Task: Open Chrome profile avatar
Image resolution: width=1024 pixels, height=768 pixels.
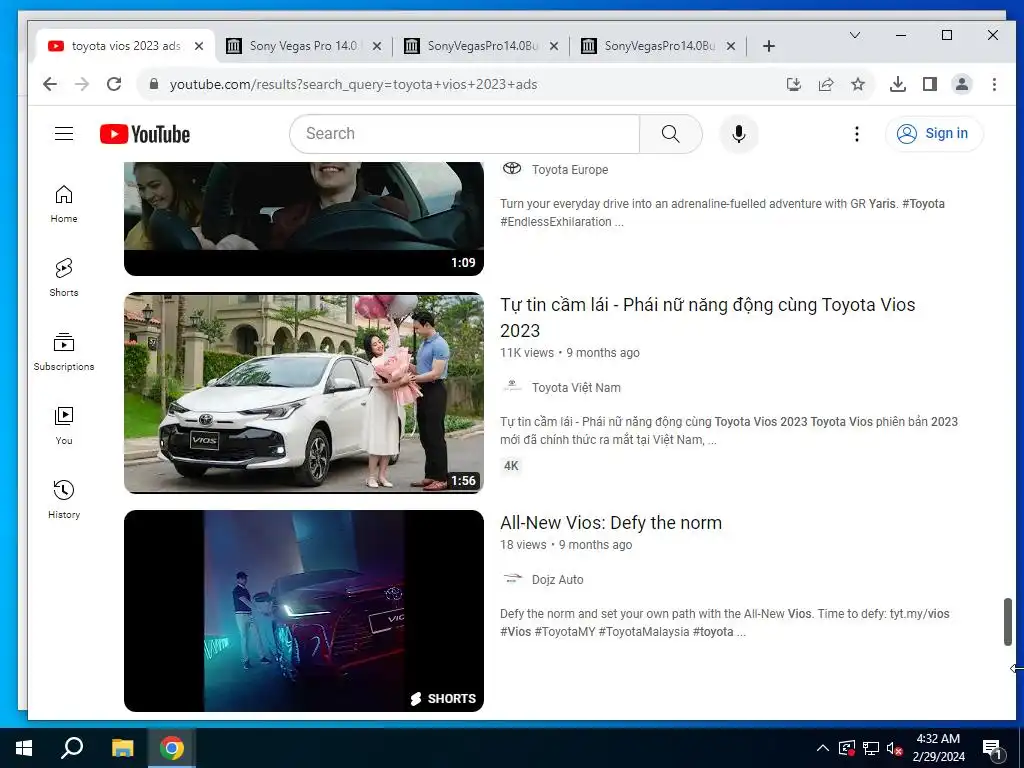Action: tap(962, 84)
